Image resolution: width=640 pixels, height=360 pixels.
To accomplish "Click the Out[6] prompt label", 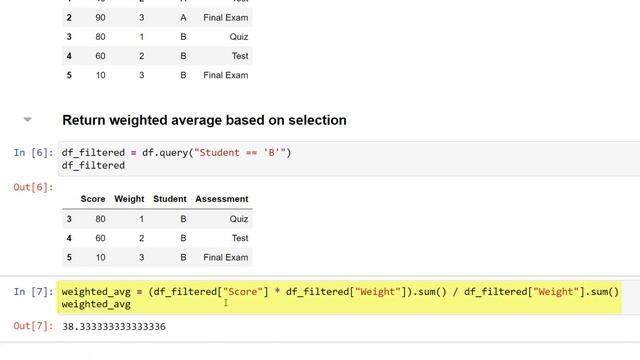I will click(33, 187).
